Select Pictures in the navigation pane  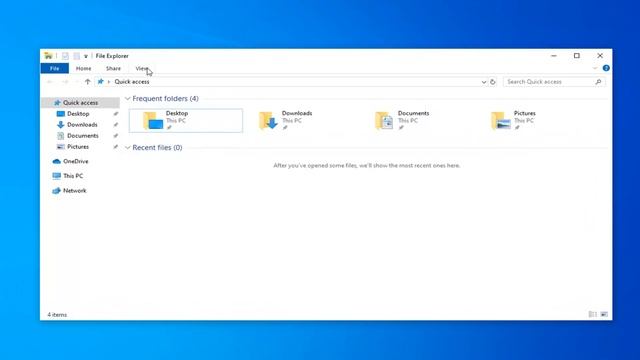[x=78, y=147]
